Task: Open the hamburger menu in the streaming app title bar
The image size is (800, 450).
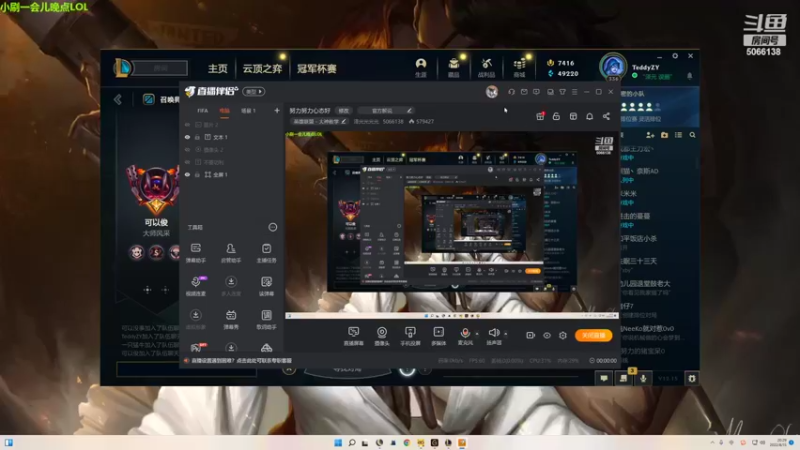Action: coord(574,92)
